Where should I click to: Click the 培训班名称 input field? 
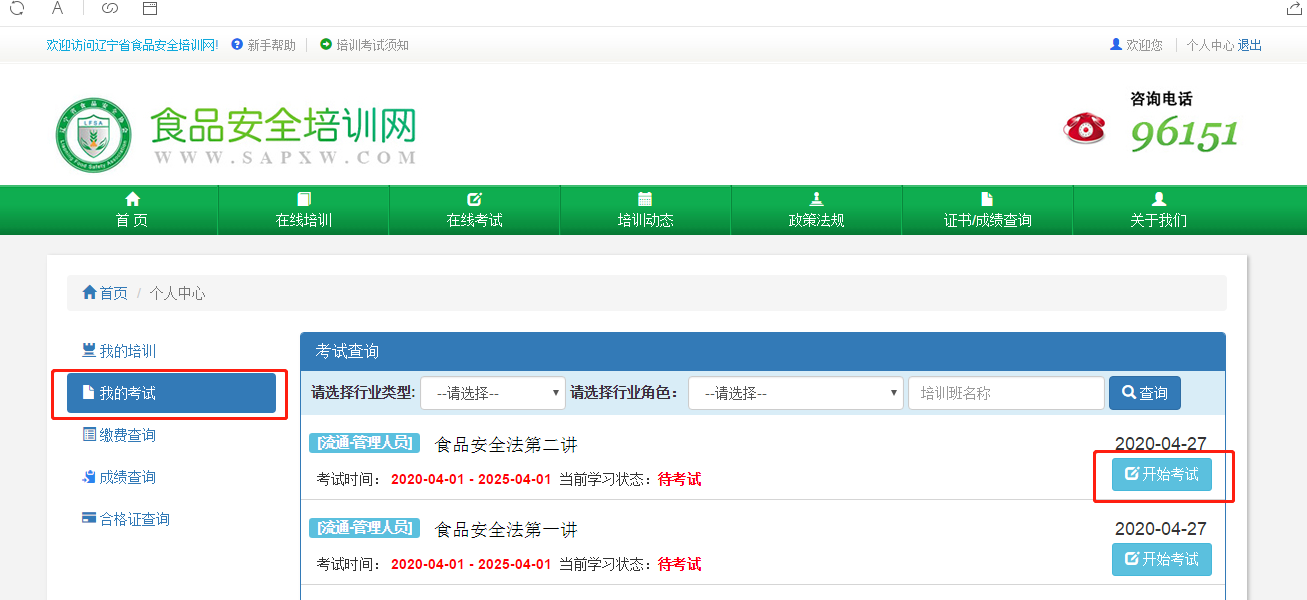[1005, 393]
